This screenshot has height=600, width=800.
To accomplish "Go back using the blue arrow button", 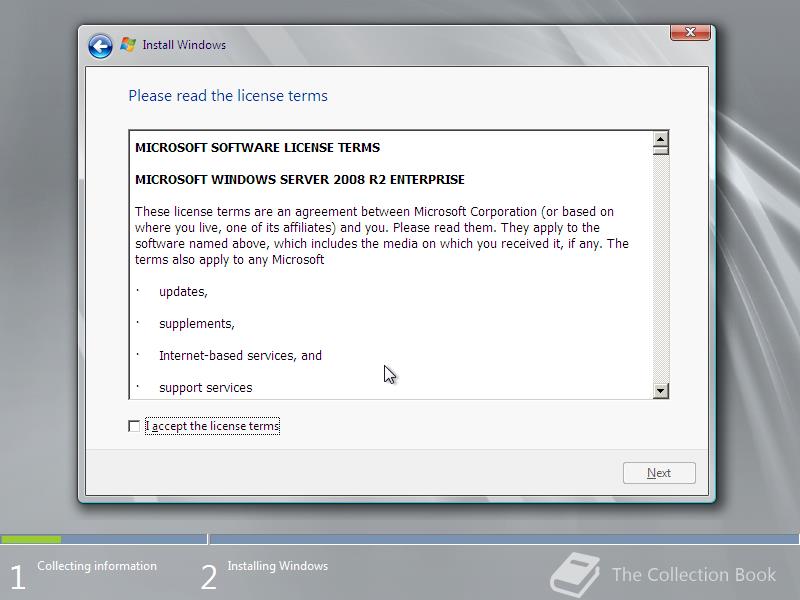I will point(100,46).
